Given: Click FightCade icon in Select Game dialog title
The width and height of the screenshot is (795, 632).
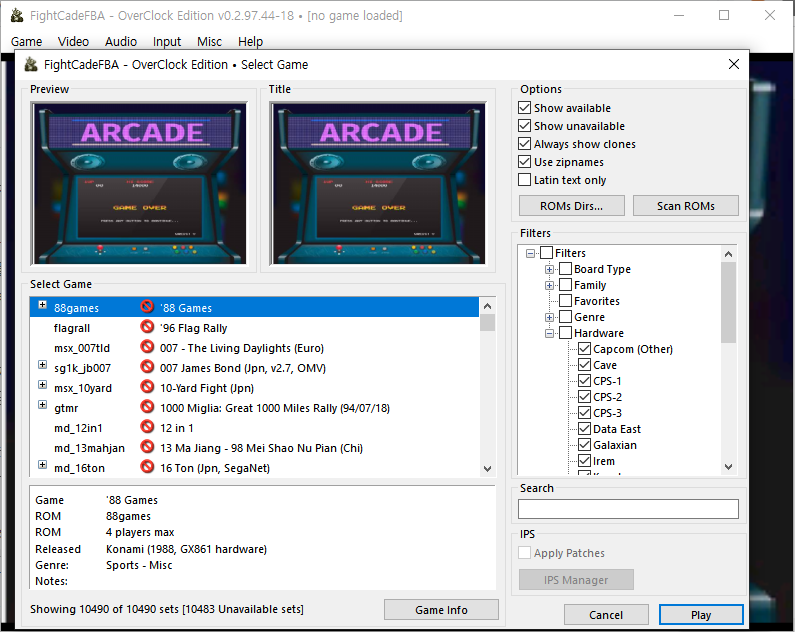Looking at the screenshot, I should click(31, 64).
